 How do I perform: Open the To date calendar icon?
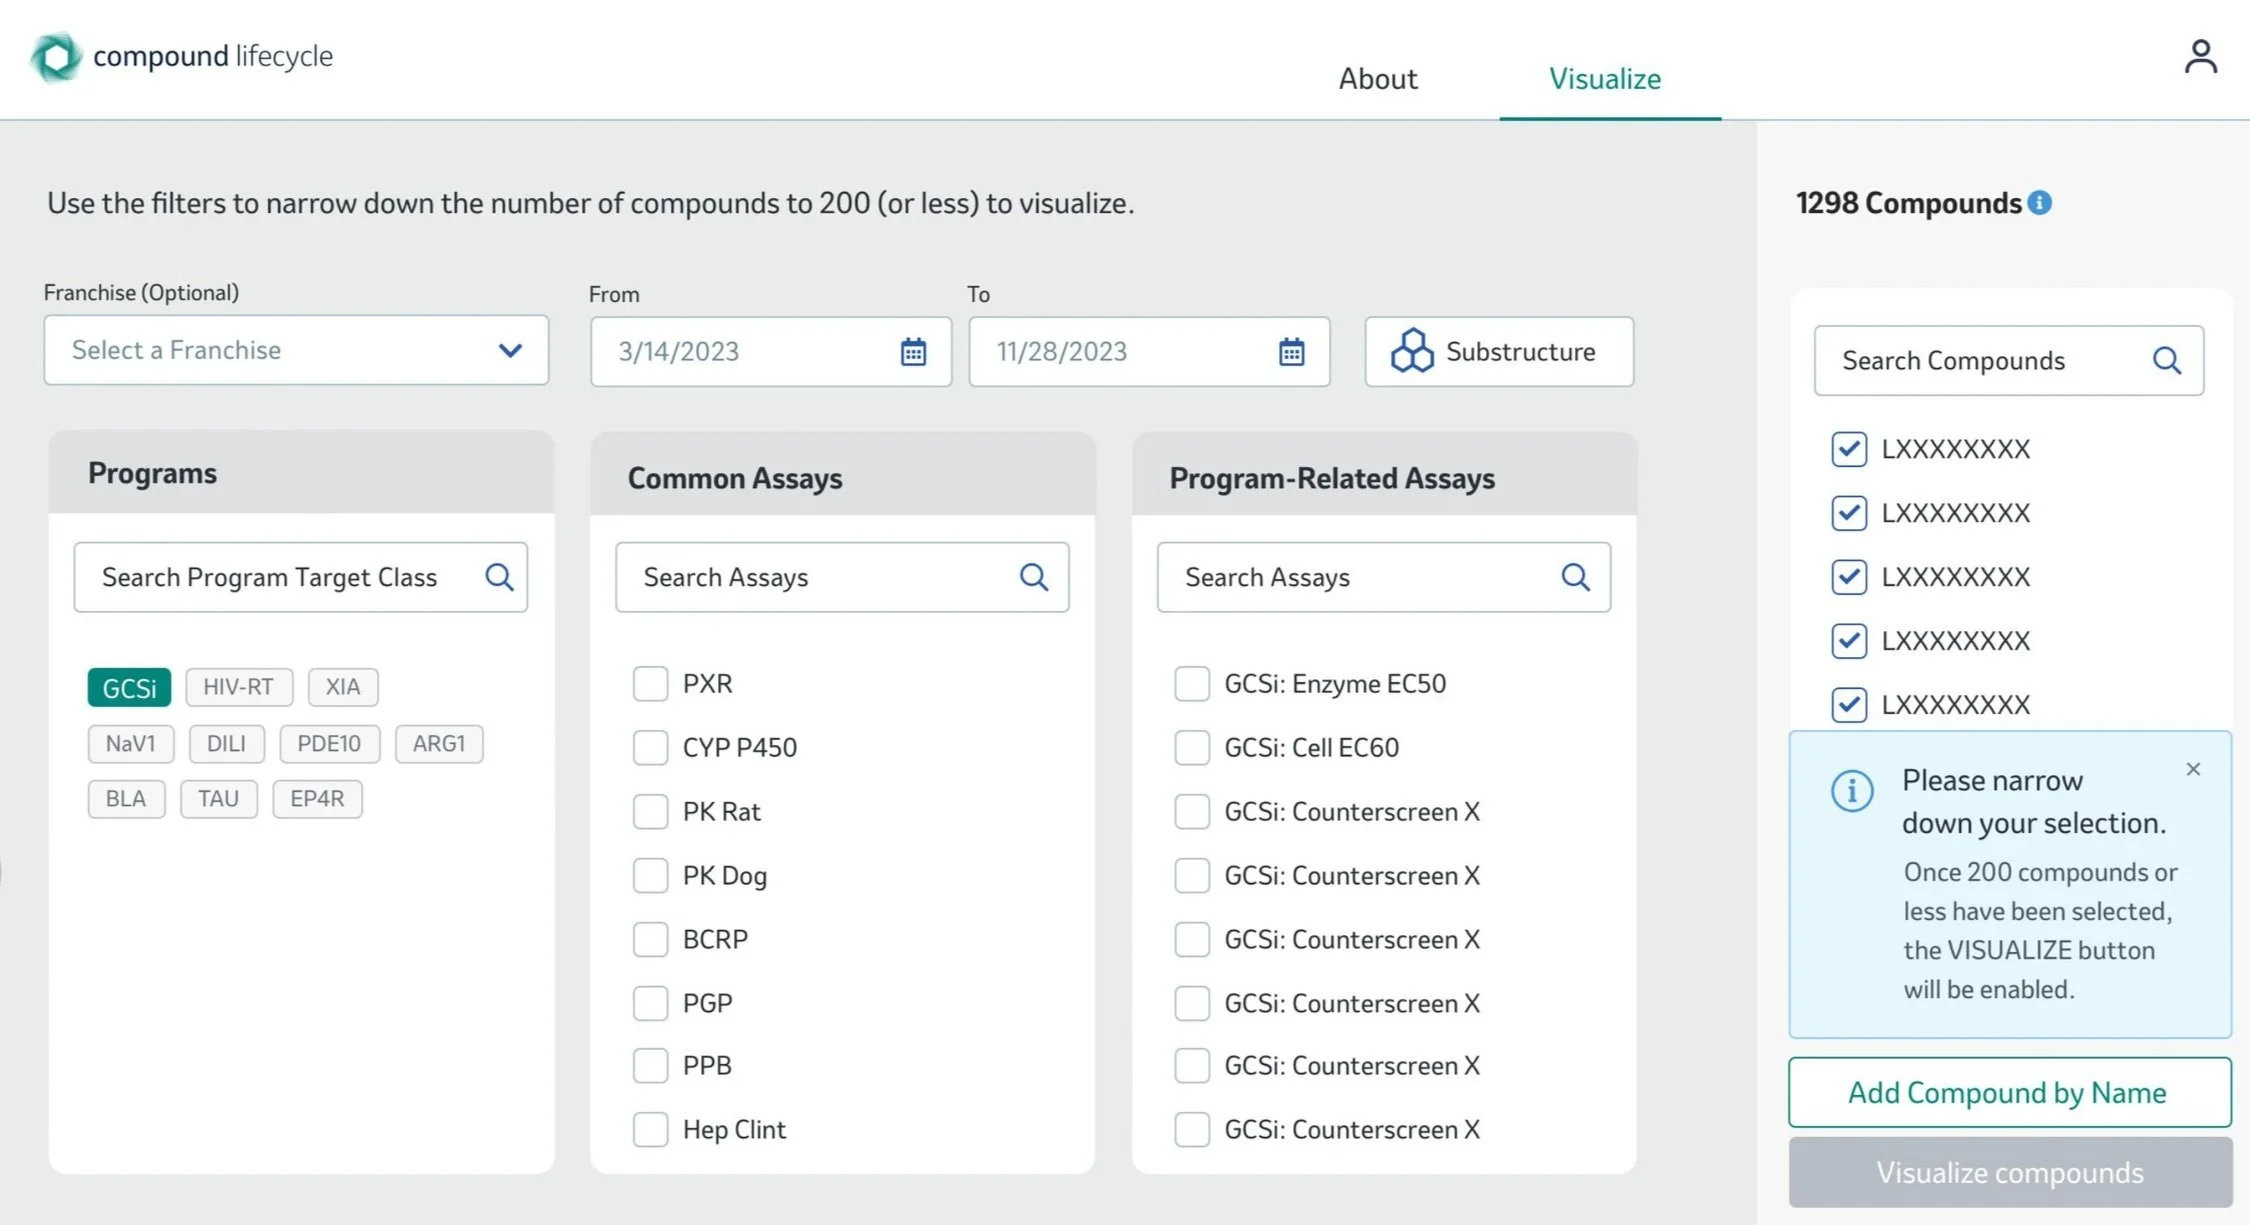click(x=1291, y=352)
